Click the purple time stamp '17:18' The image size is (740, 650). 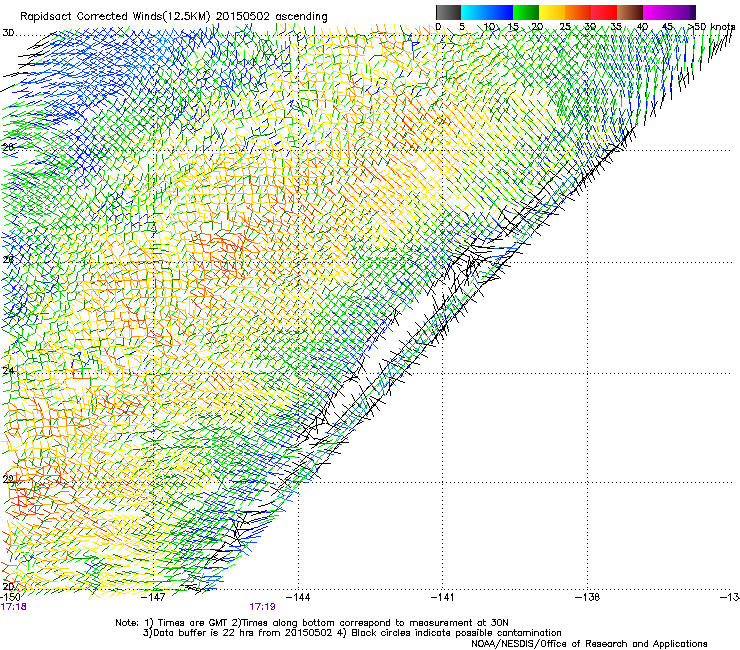(13, 607)
